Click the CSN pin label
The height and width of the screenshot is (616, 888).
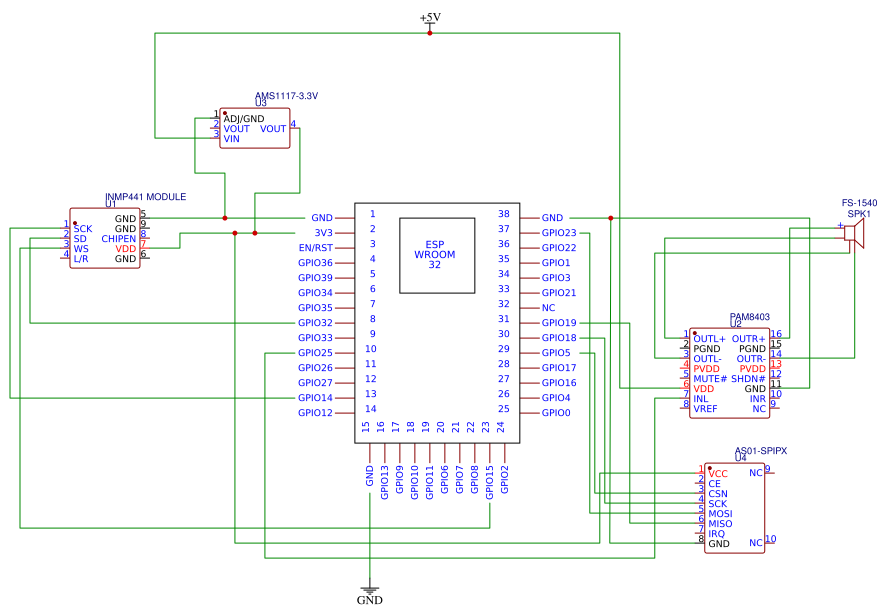tap(718, 494)
